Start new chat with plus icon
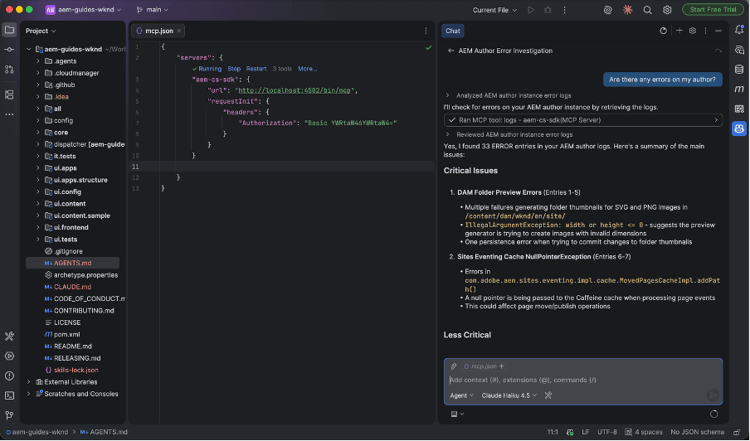 (679, 31)
